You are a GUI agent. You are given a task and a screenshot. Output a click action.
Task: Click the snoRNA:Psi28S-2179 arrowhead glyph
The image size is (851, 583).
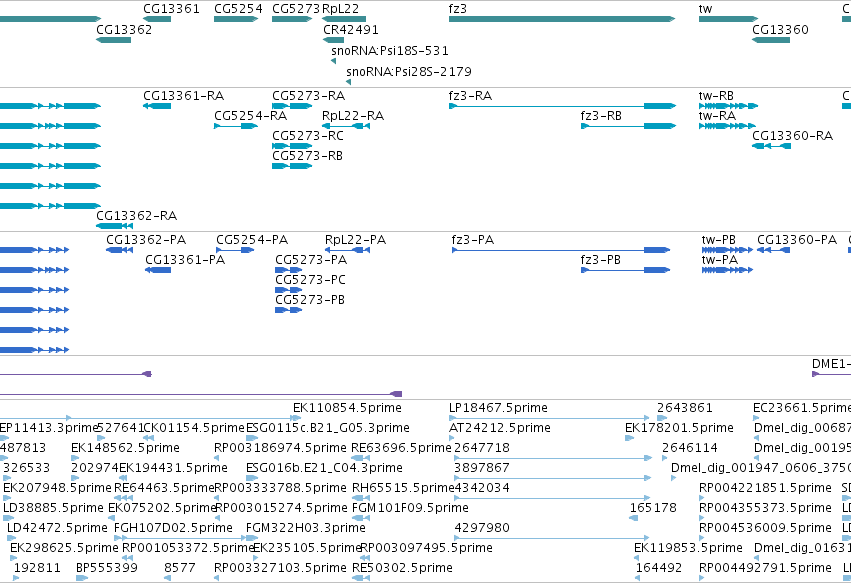pos(348,82)
